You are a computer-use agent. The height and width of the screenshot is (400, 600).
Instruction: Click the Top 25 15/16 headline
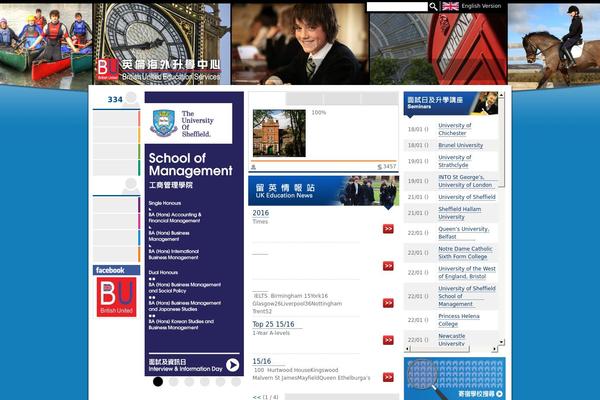click(x=273, y=324)
